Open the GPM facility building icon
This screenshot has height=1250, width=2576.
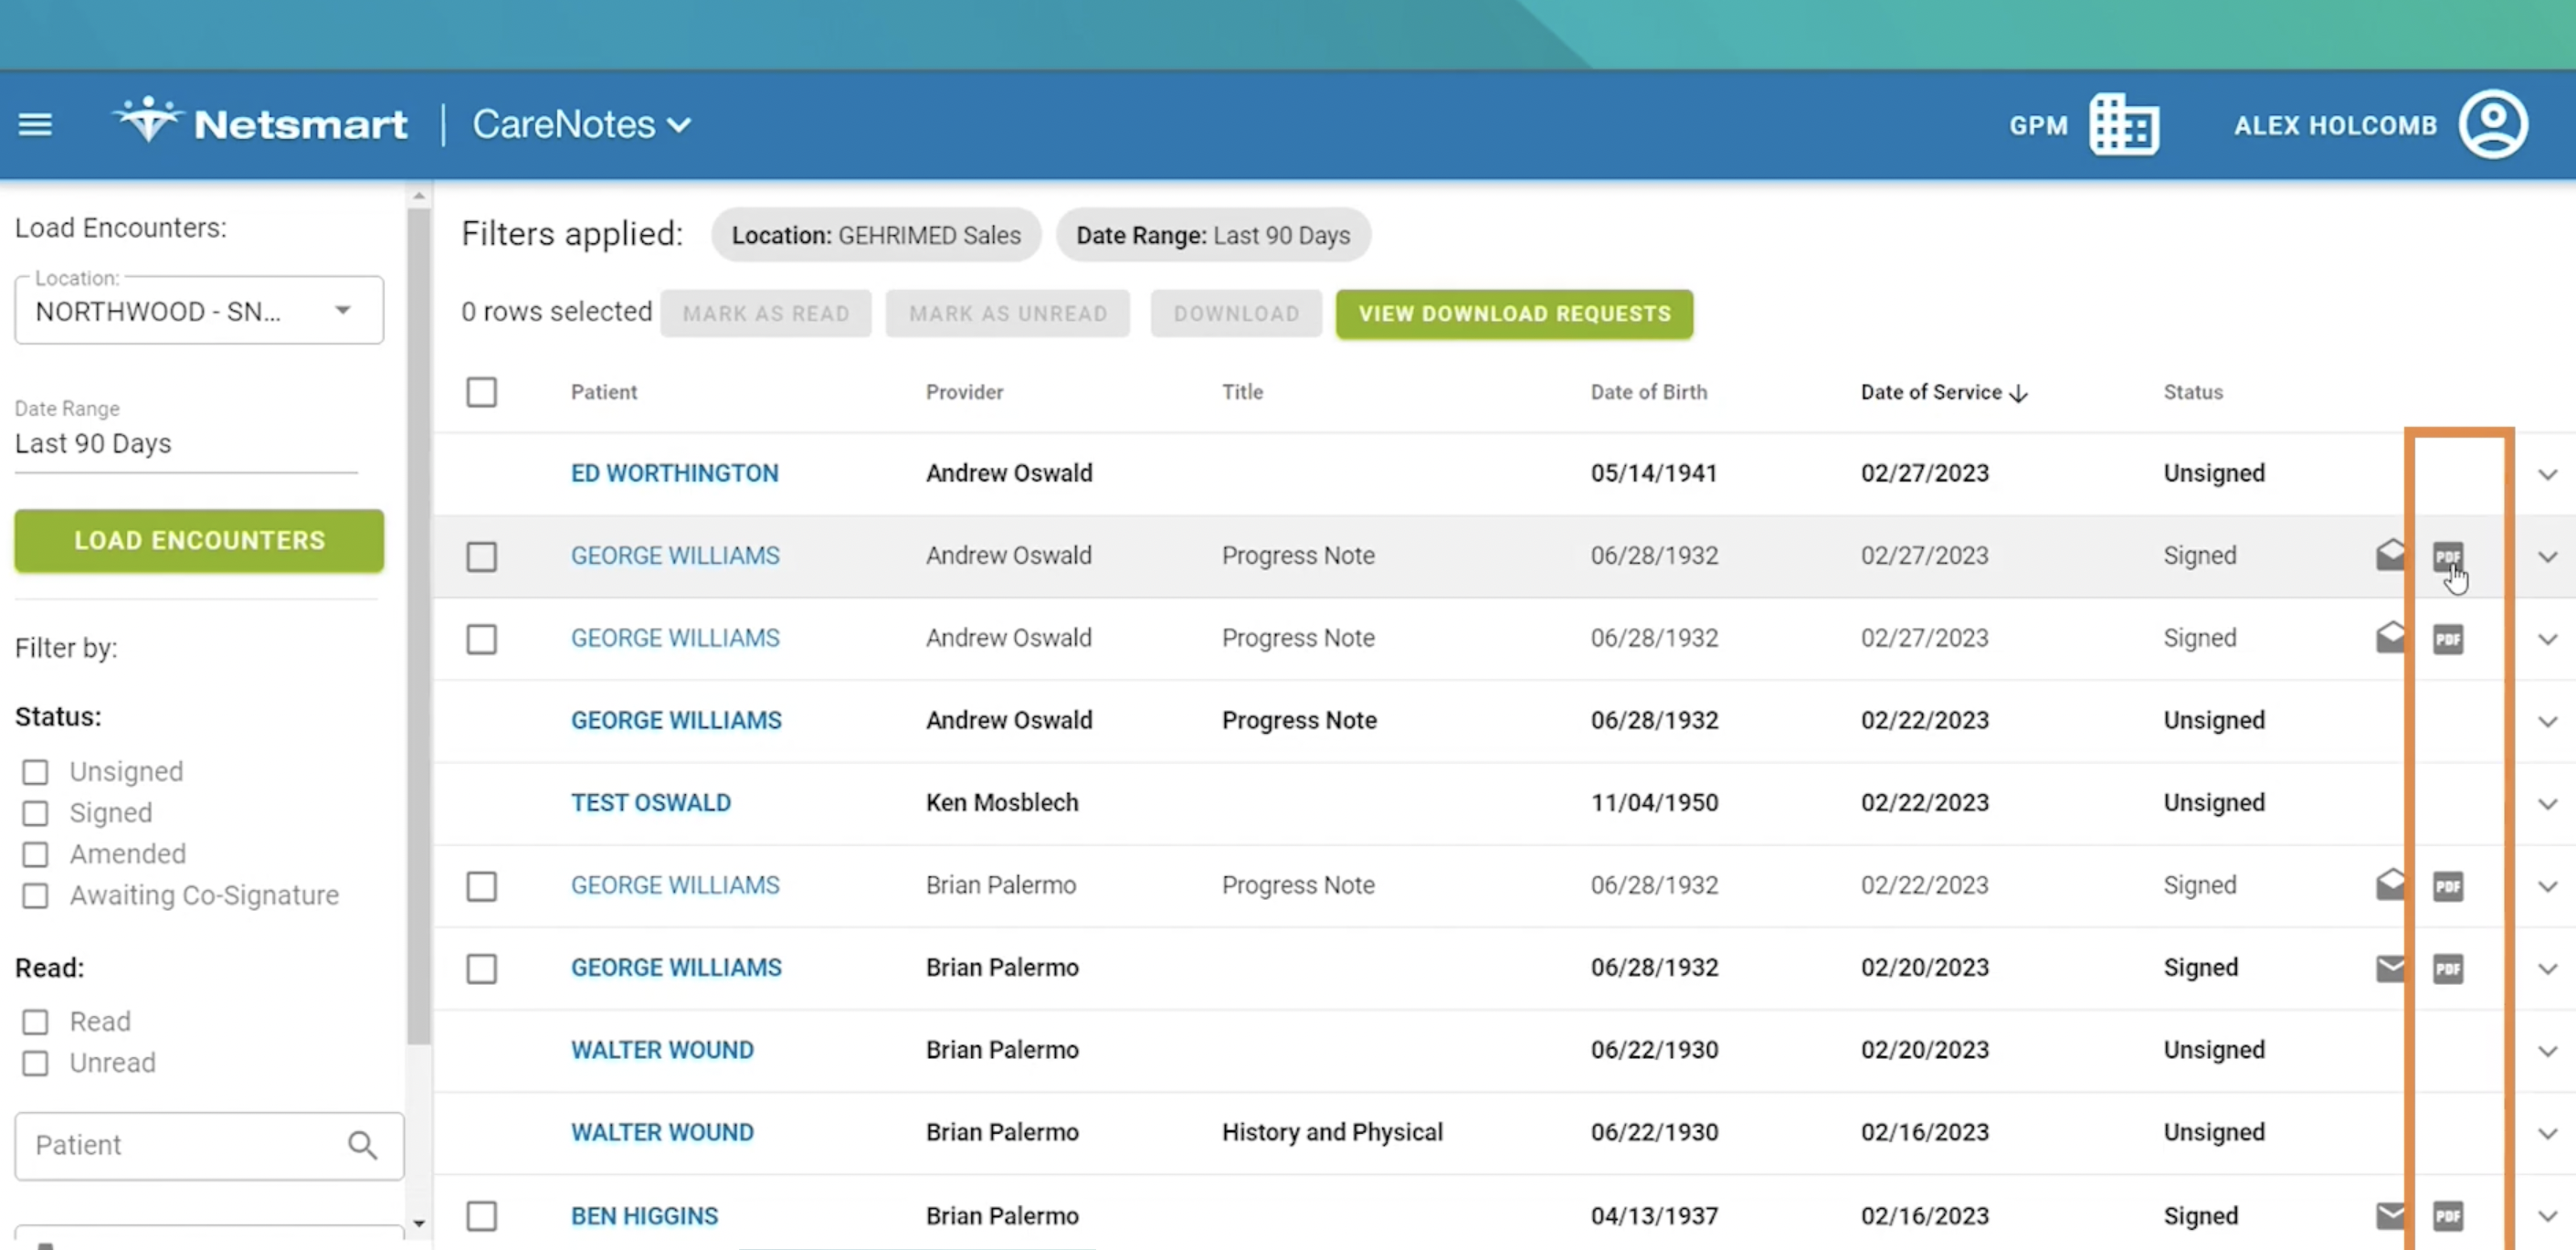coord(2124,125)
